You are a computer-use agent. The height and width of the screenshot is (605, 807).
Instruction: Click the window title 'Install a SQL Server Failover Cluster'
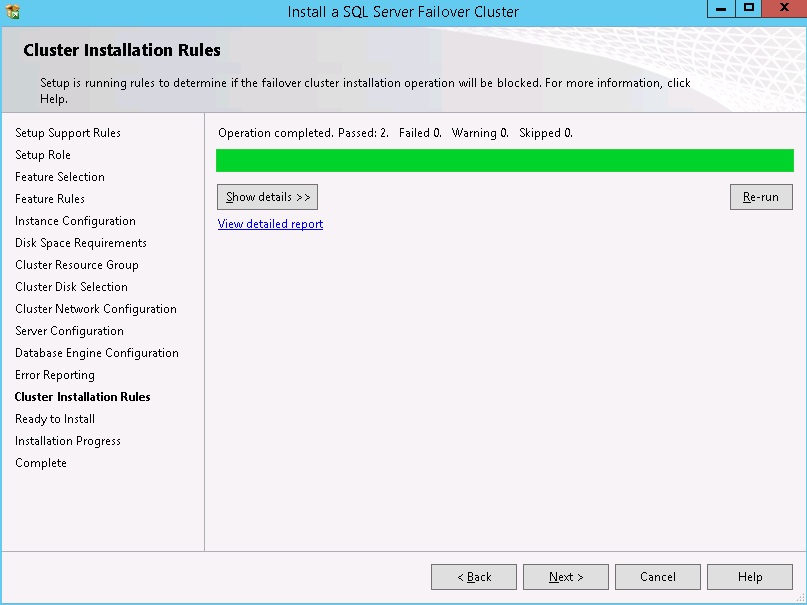coord(403,11)
